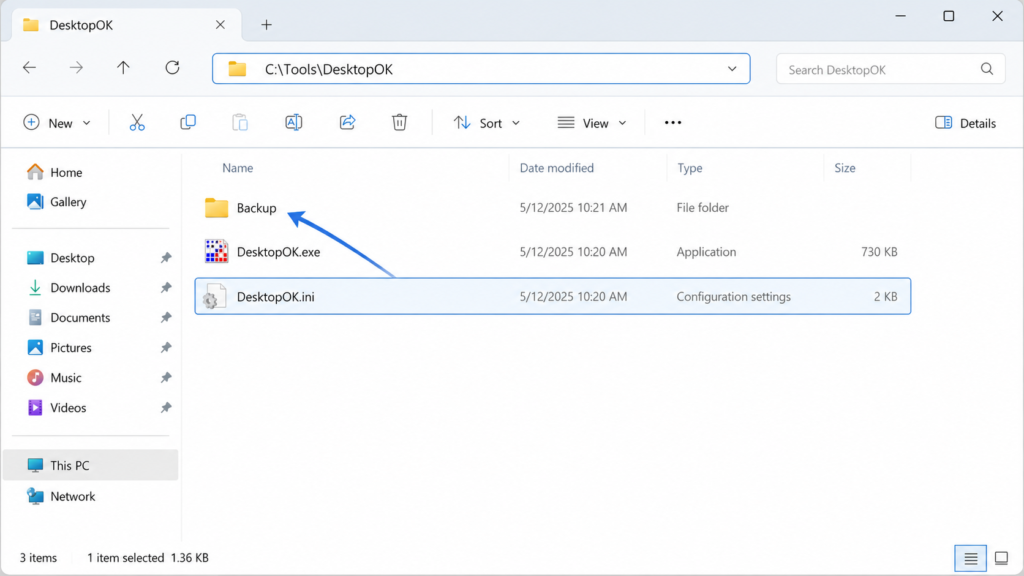The image size is (1024, 576).
Task: Unpin Documents using its pin icon
Action: click(166, 318)
